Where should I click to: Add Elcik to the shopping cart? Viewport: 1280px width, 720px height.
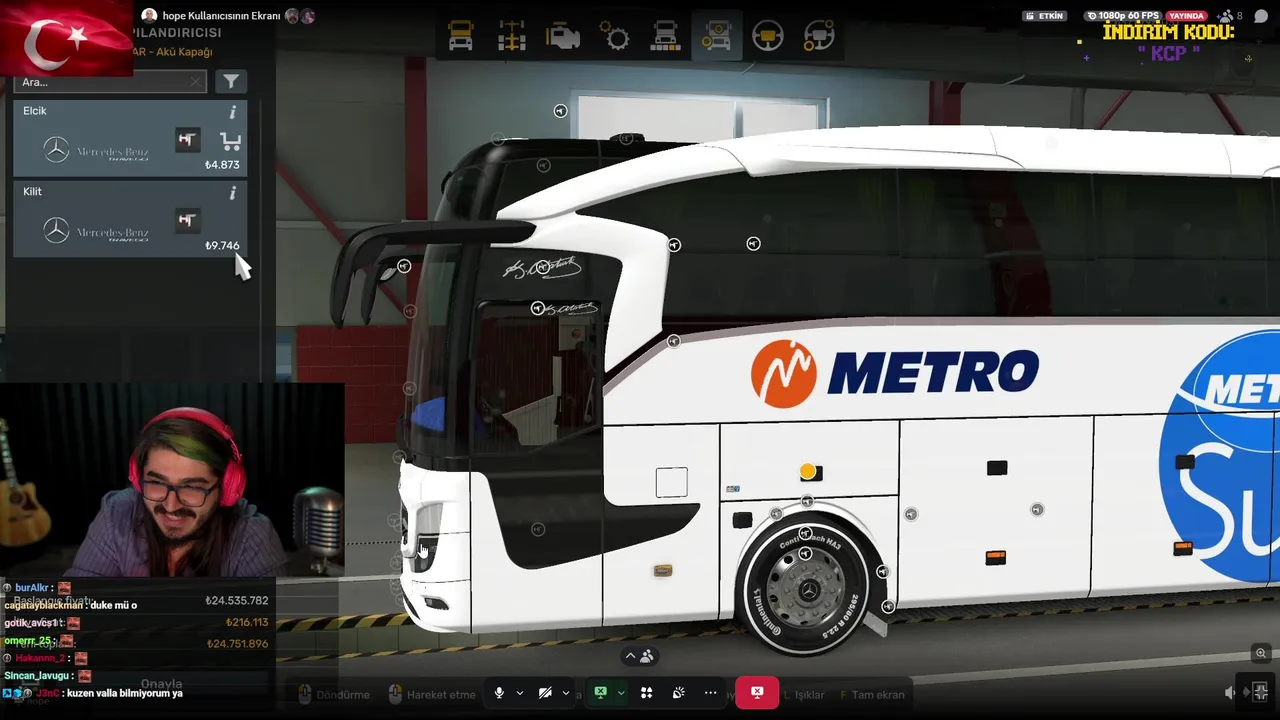click(x=231, y=141)
